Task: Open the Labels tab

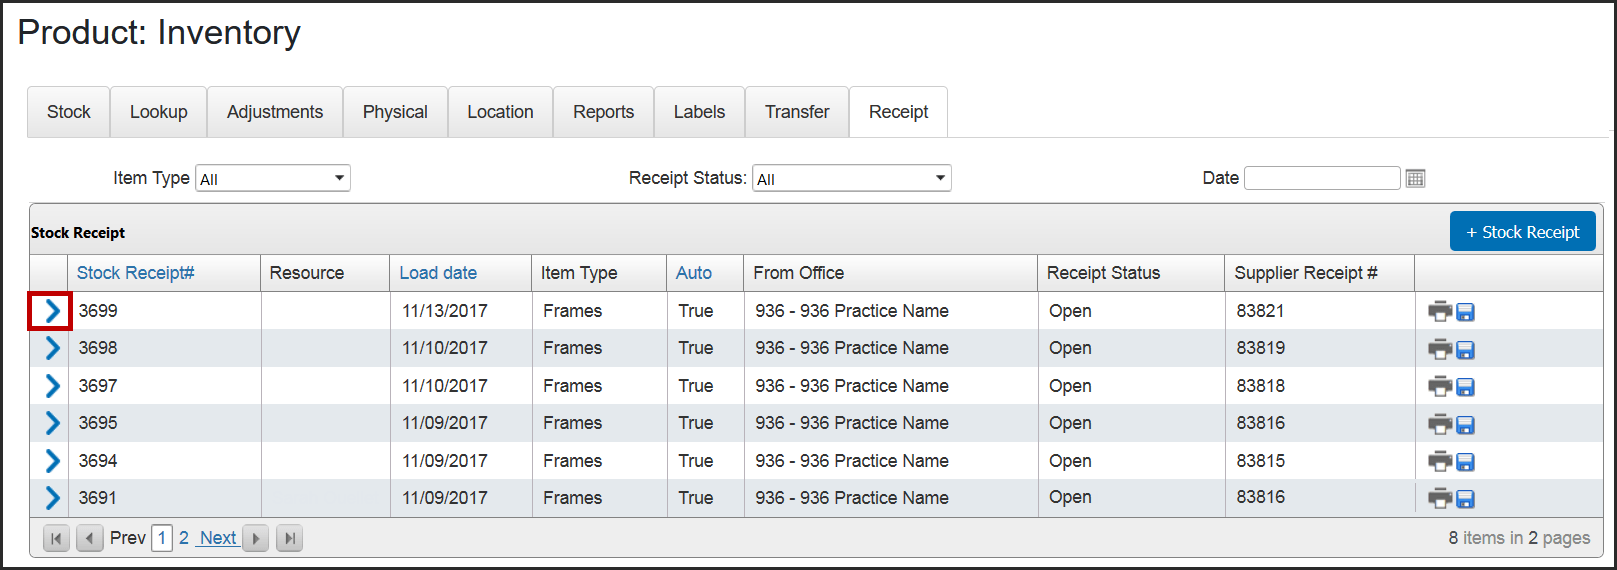Action: click(699, 112)
